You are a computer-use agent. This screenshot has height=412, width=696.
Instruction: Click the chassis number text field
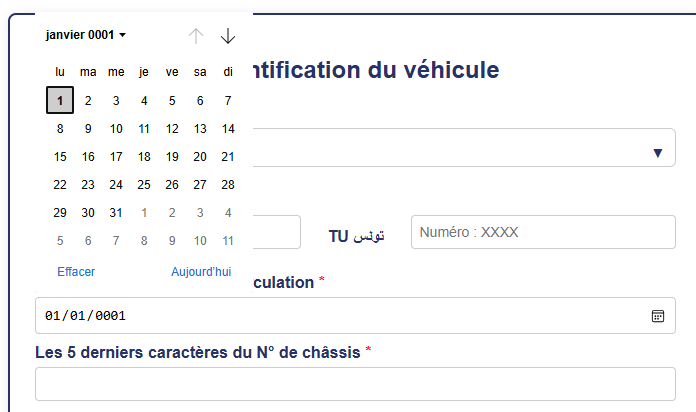[354, 384]
